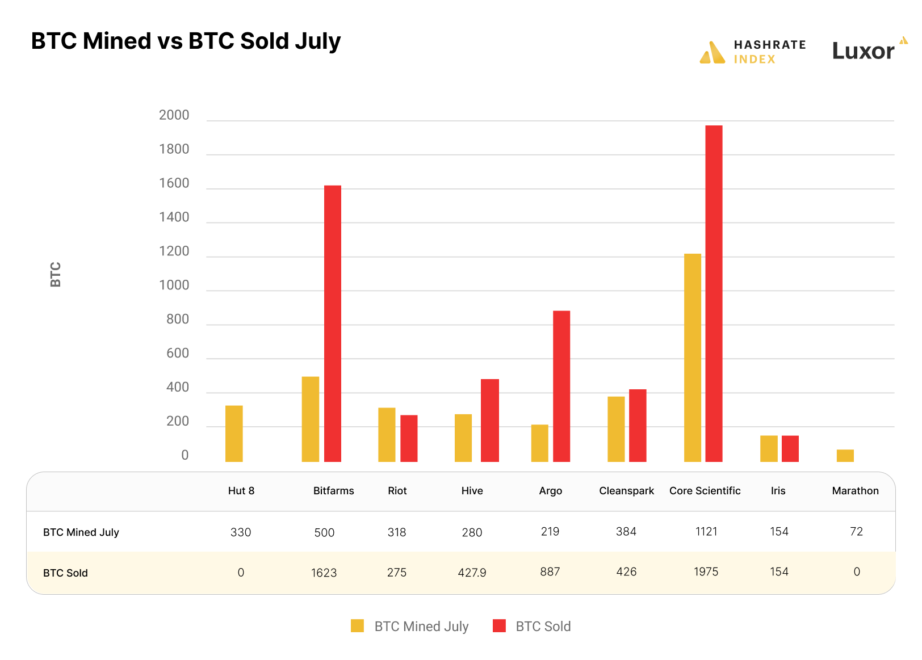Select the Core Scientific column header
Screen dimensions: 922x660
pyautogui.click(x=705, y=491)
